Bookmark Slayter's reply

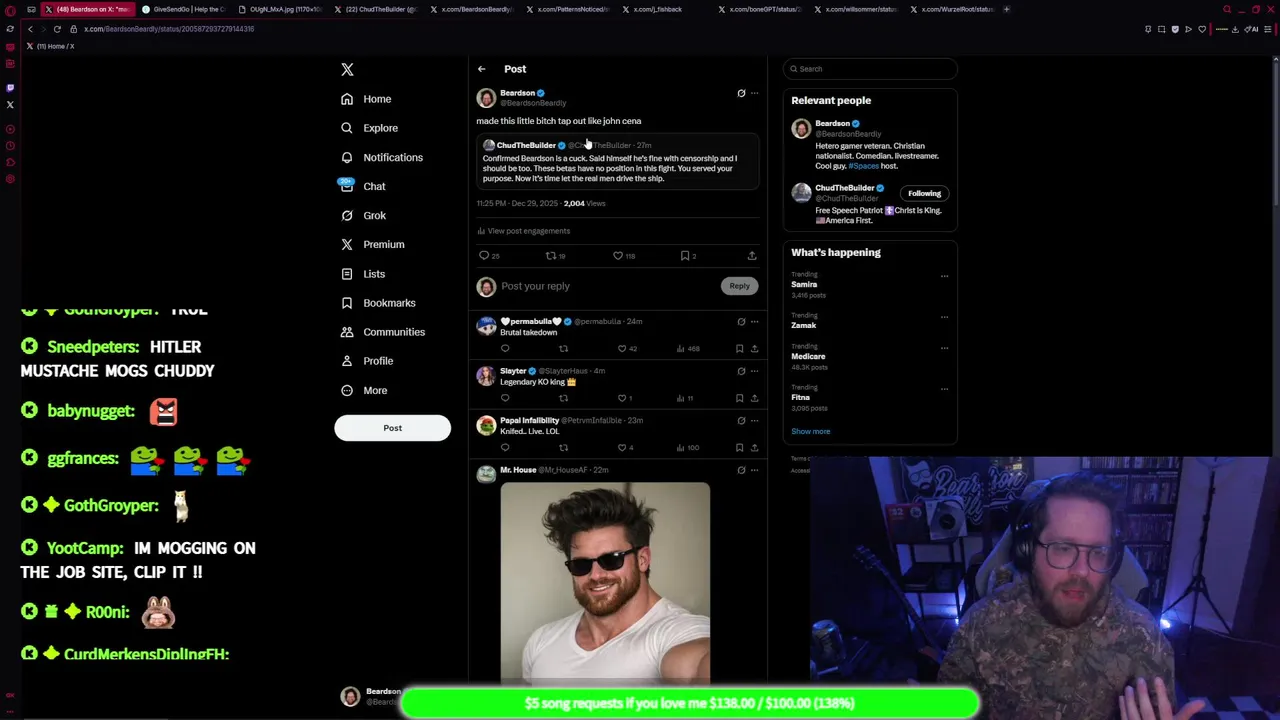(739, 398)
